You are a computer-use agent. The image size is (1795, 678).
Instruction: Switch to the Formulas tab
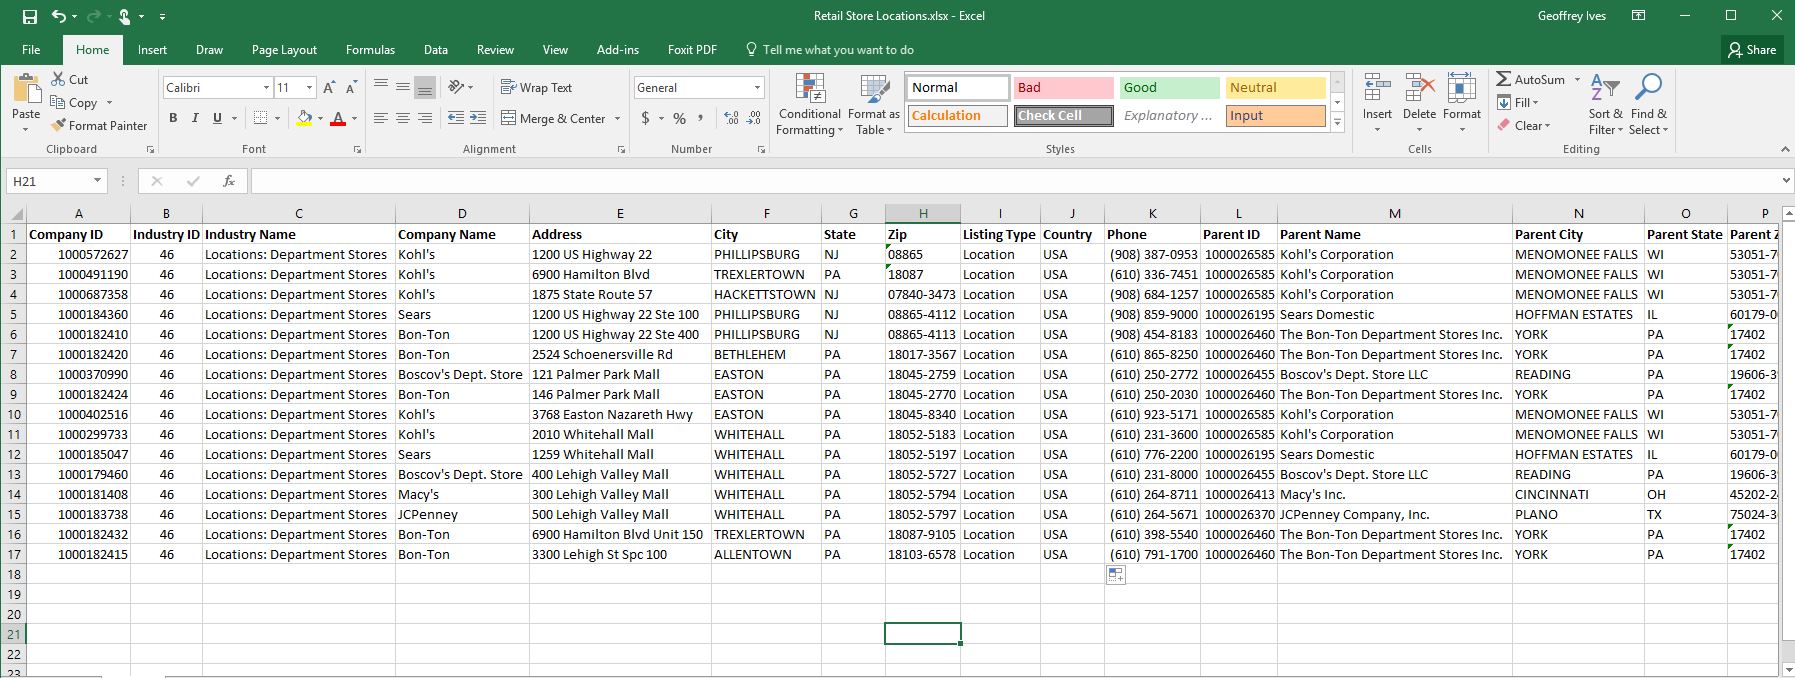[x=370, y=49]
